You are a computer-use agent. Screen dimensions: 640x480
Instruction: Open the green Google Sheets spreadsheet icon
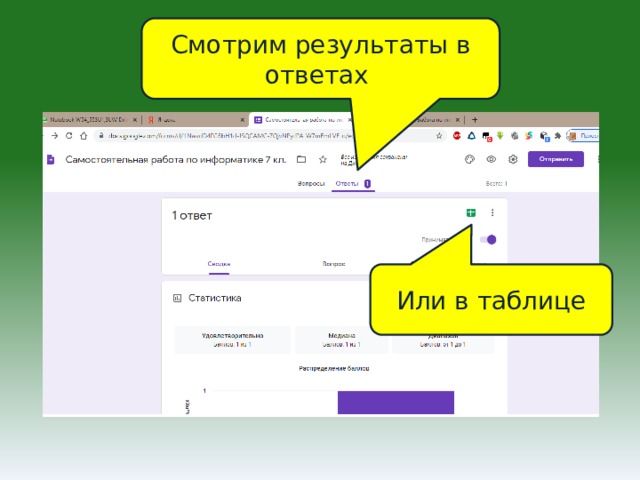[x=471, y=213]
